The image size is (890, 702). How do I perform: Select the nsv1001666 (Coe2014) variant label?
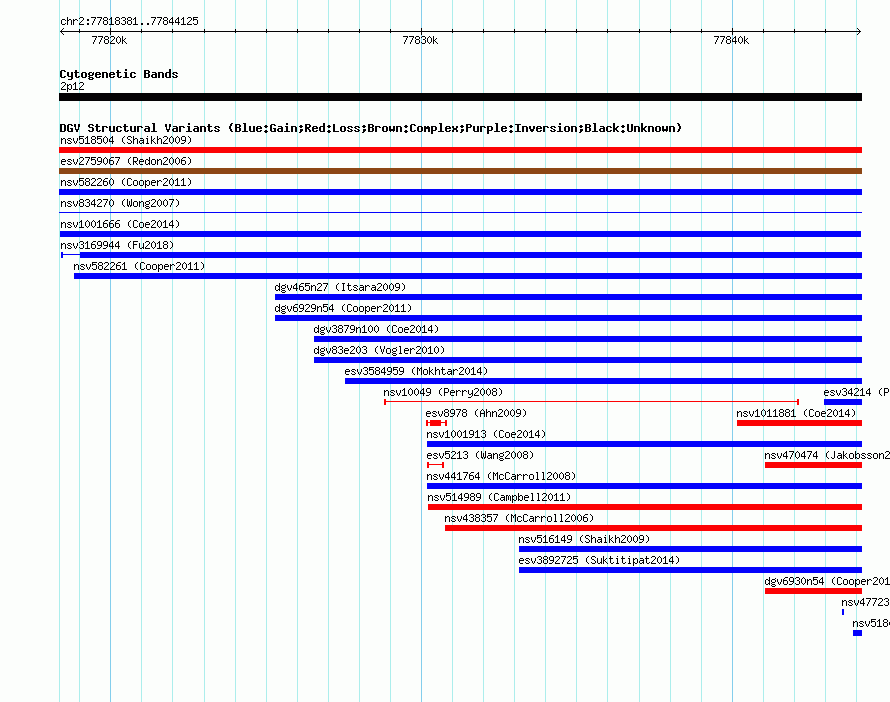120,224
